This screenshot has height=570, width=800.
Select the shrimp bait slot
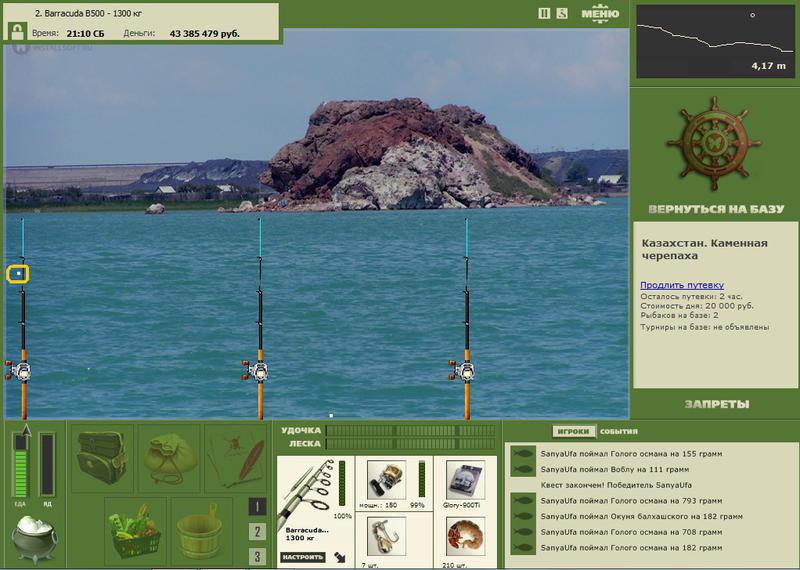click(x=465, y=536)
